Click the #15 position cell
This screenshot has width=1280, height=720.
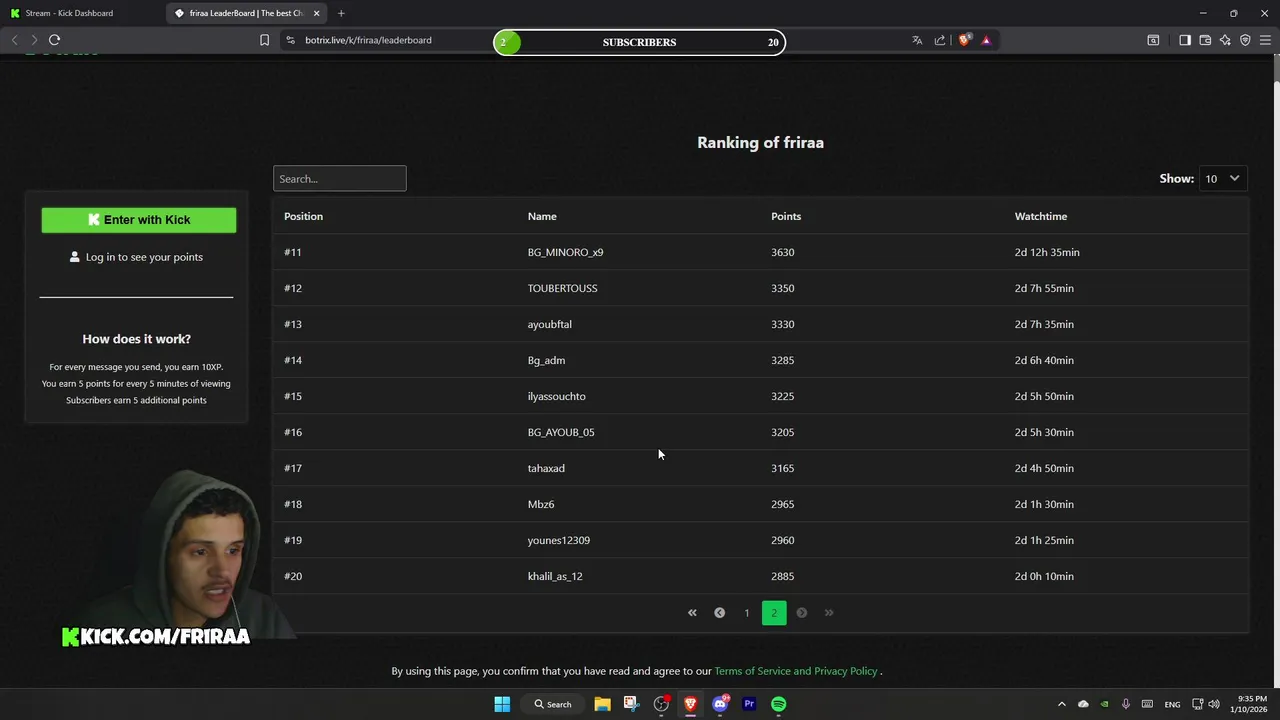(293, 396)
